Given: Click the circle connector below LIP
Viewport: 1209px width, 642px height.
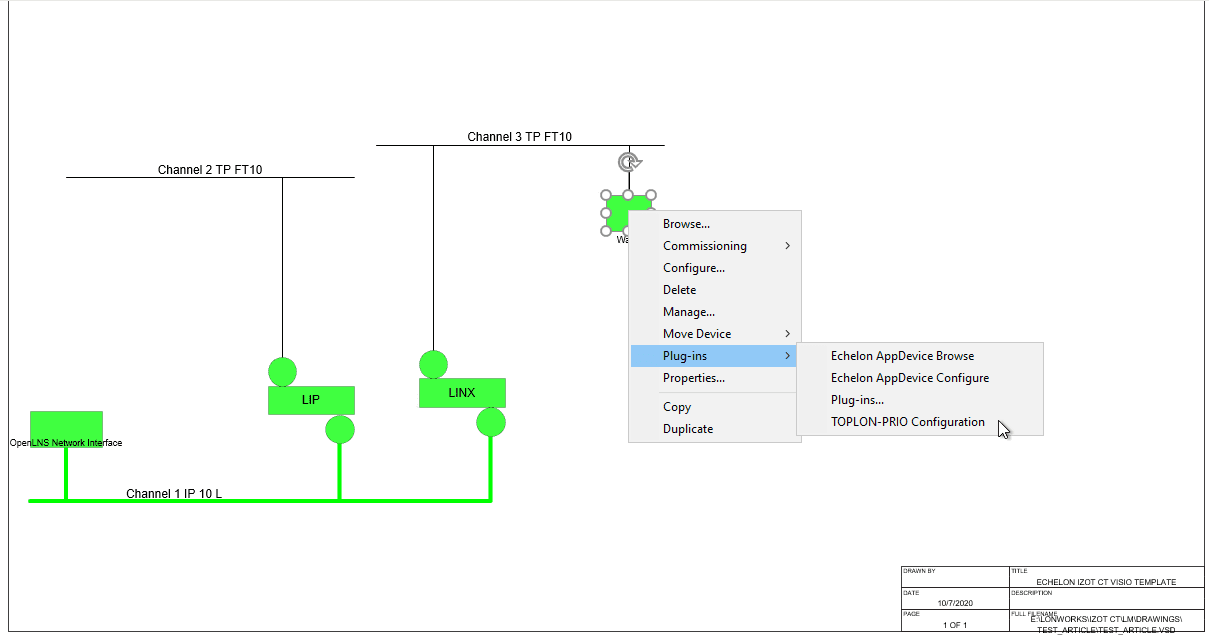Looking at the screenshot, I should (340, 429).
